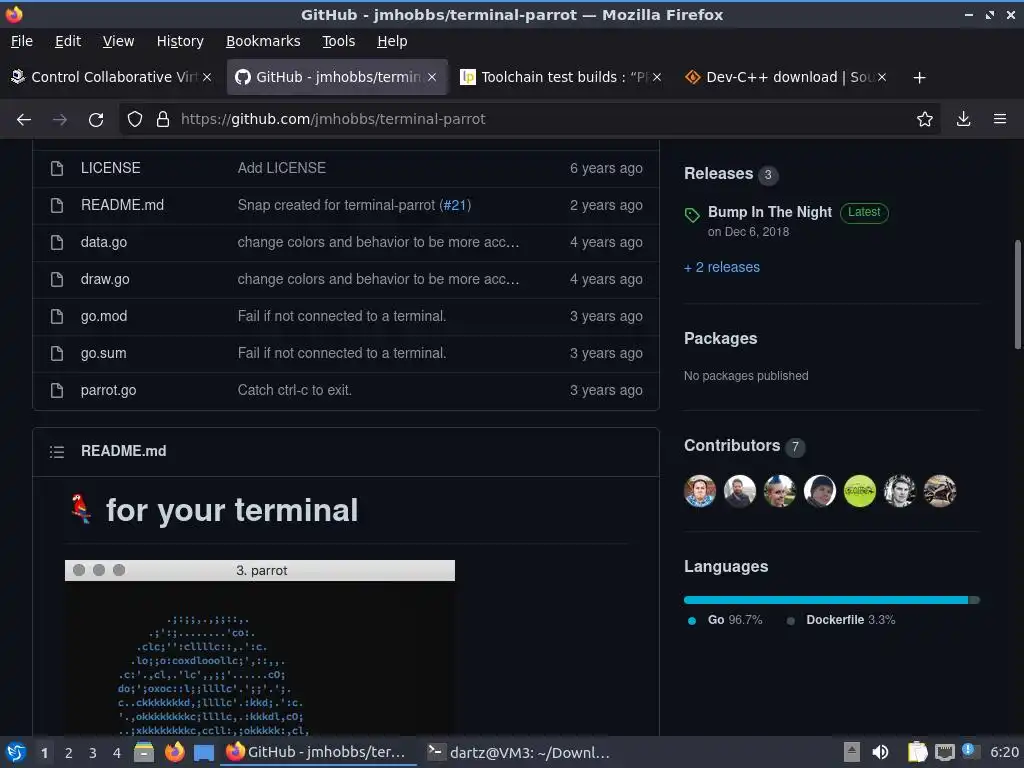Open the go.sum file
This screenshot has width=1024, height=768.
tap(103, 353)
